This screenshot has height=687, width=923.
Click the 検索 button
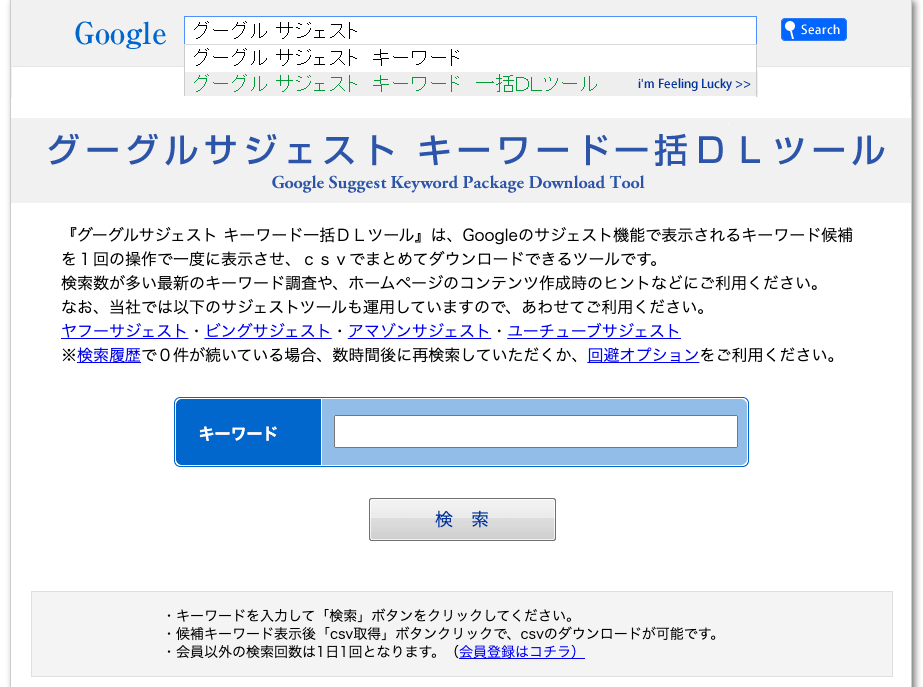pyautogui.click(x=462, y=519)
